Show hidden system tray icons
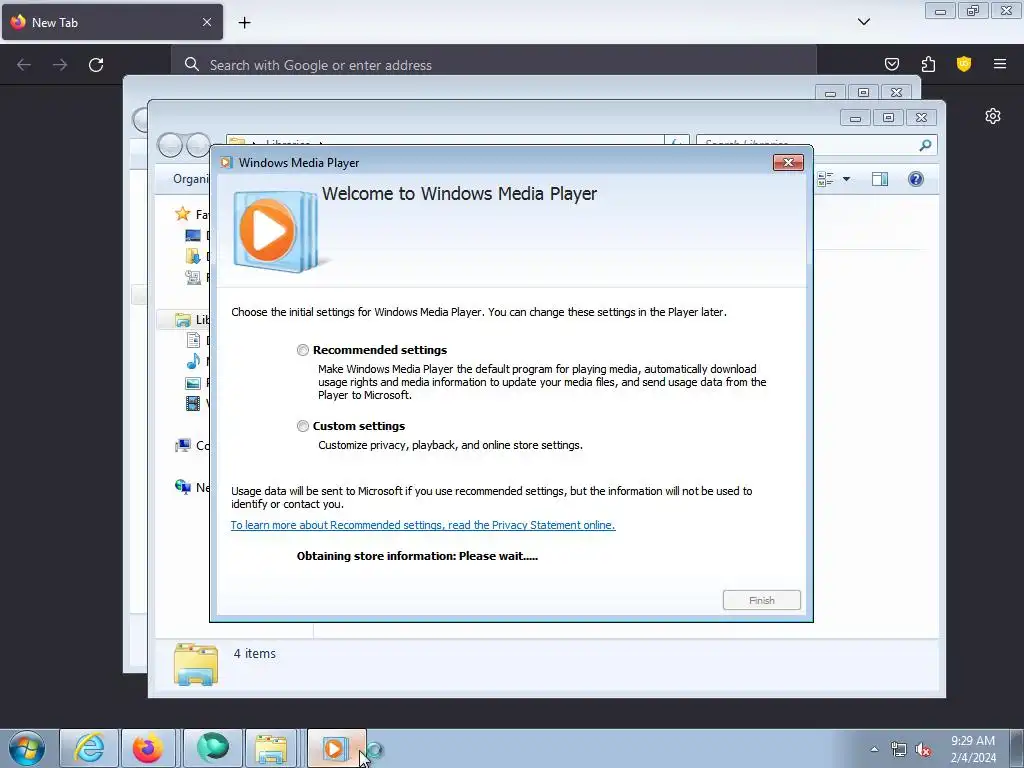 tap(874, 749)
